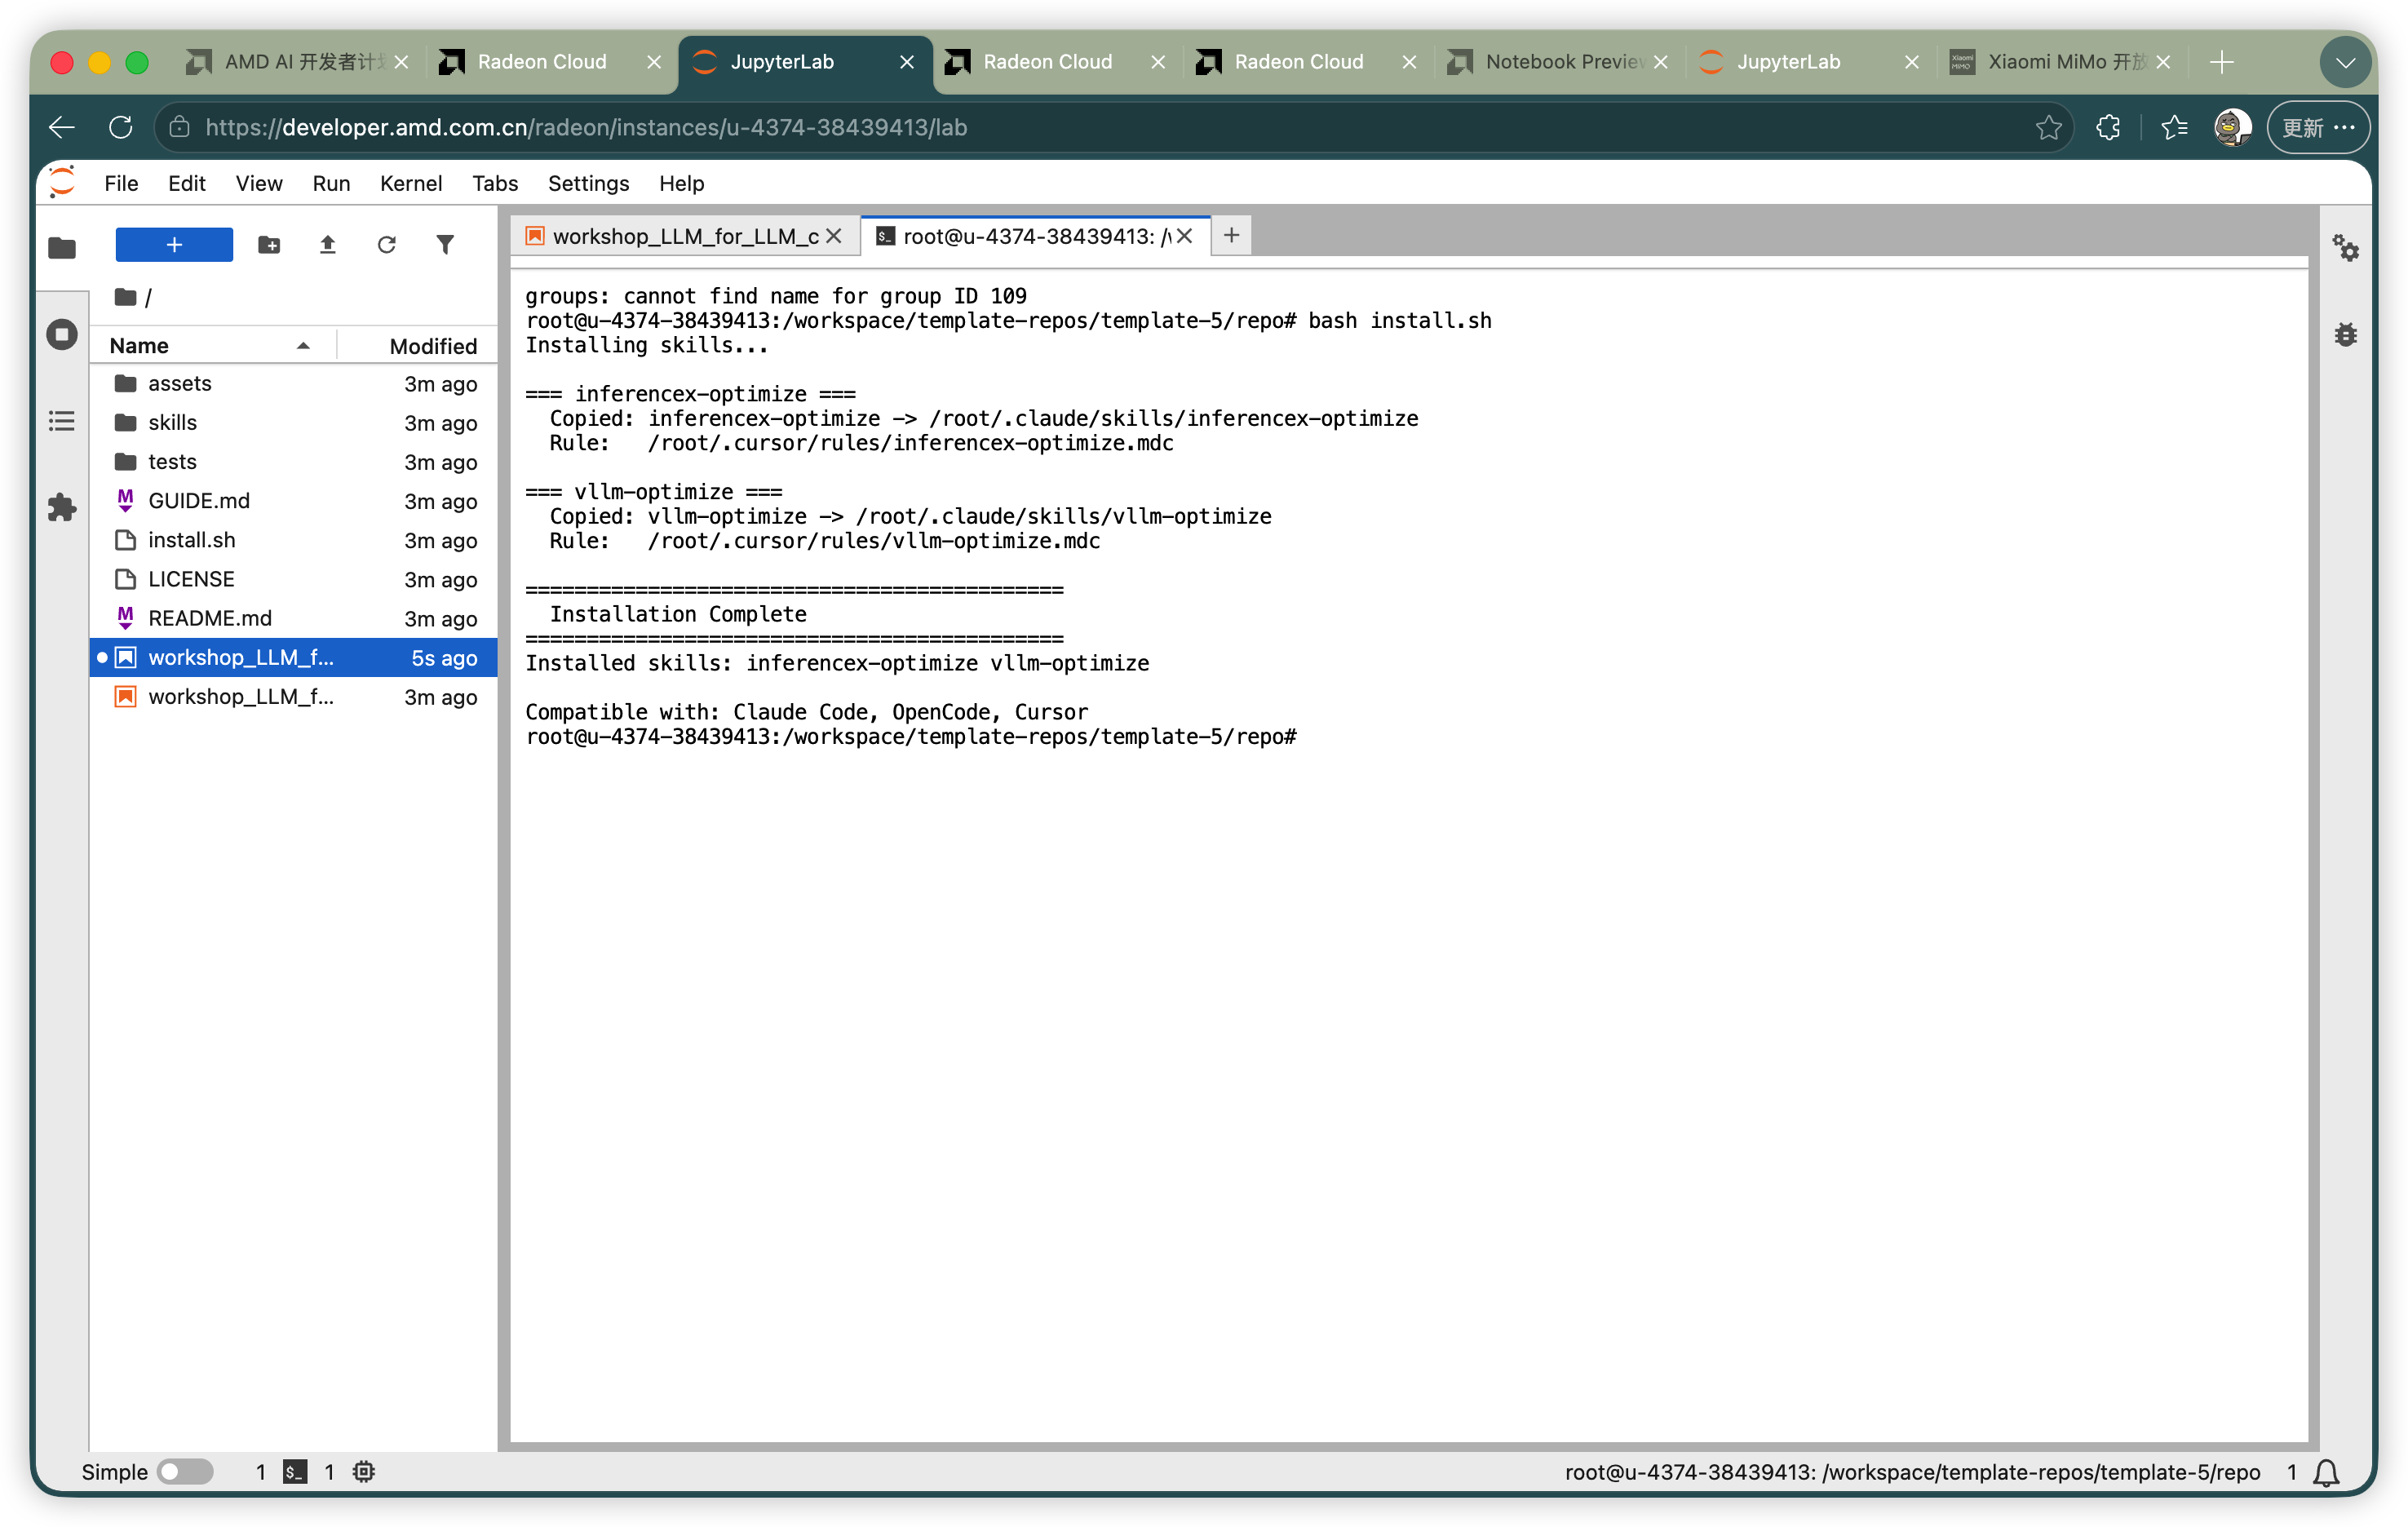Screen dimensions: 2408x1527
Task: Open notifications bell in status bar
Action: click(2327, 1472)
